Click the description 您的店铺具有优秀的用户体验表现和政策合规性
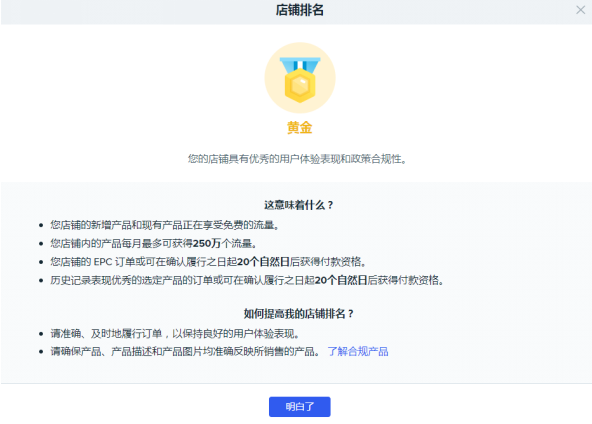 point(298,159)
